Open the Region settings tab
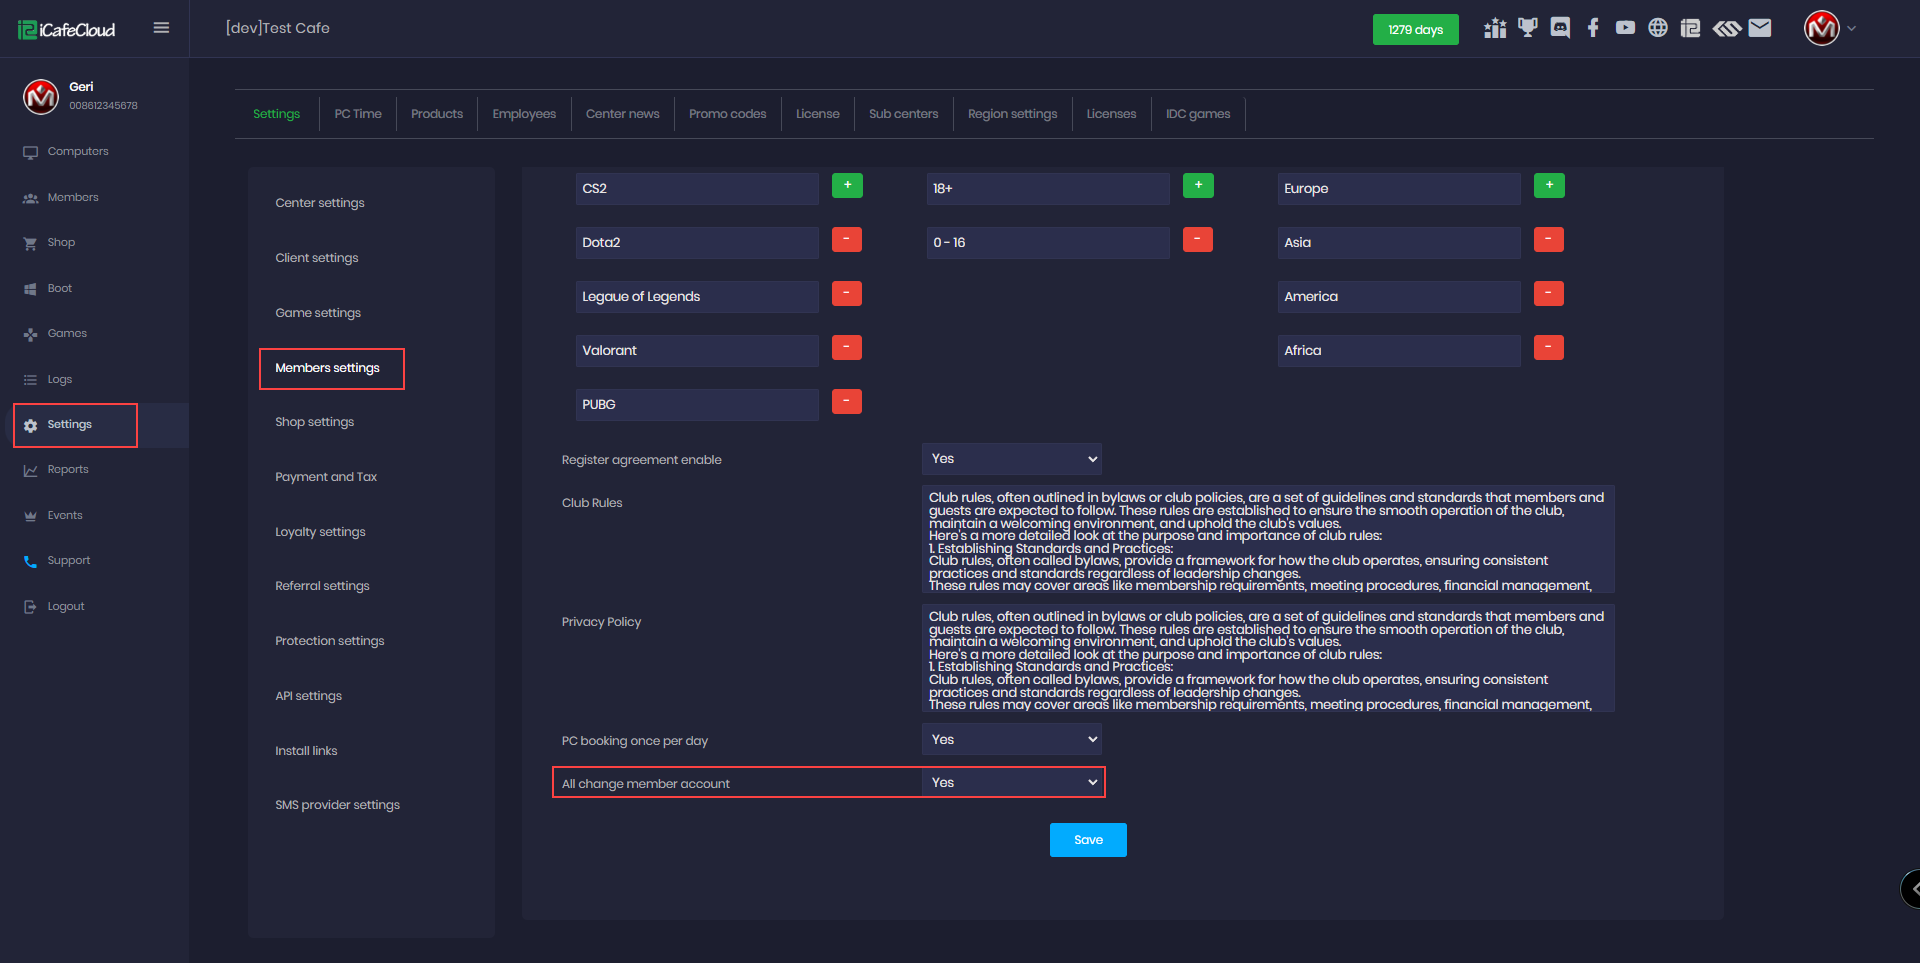 click(1012, 114)
